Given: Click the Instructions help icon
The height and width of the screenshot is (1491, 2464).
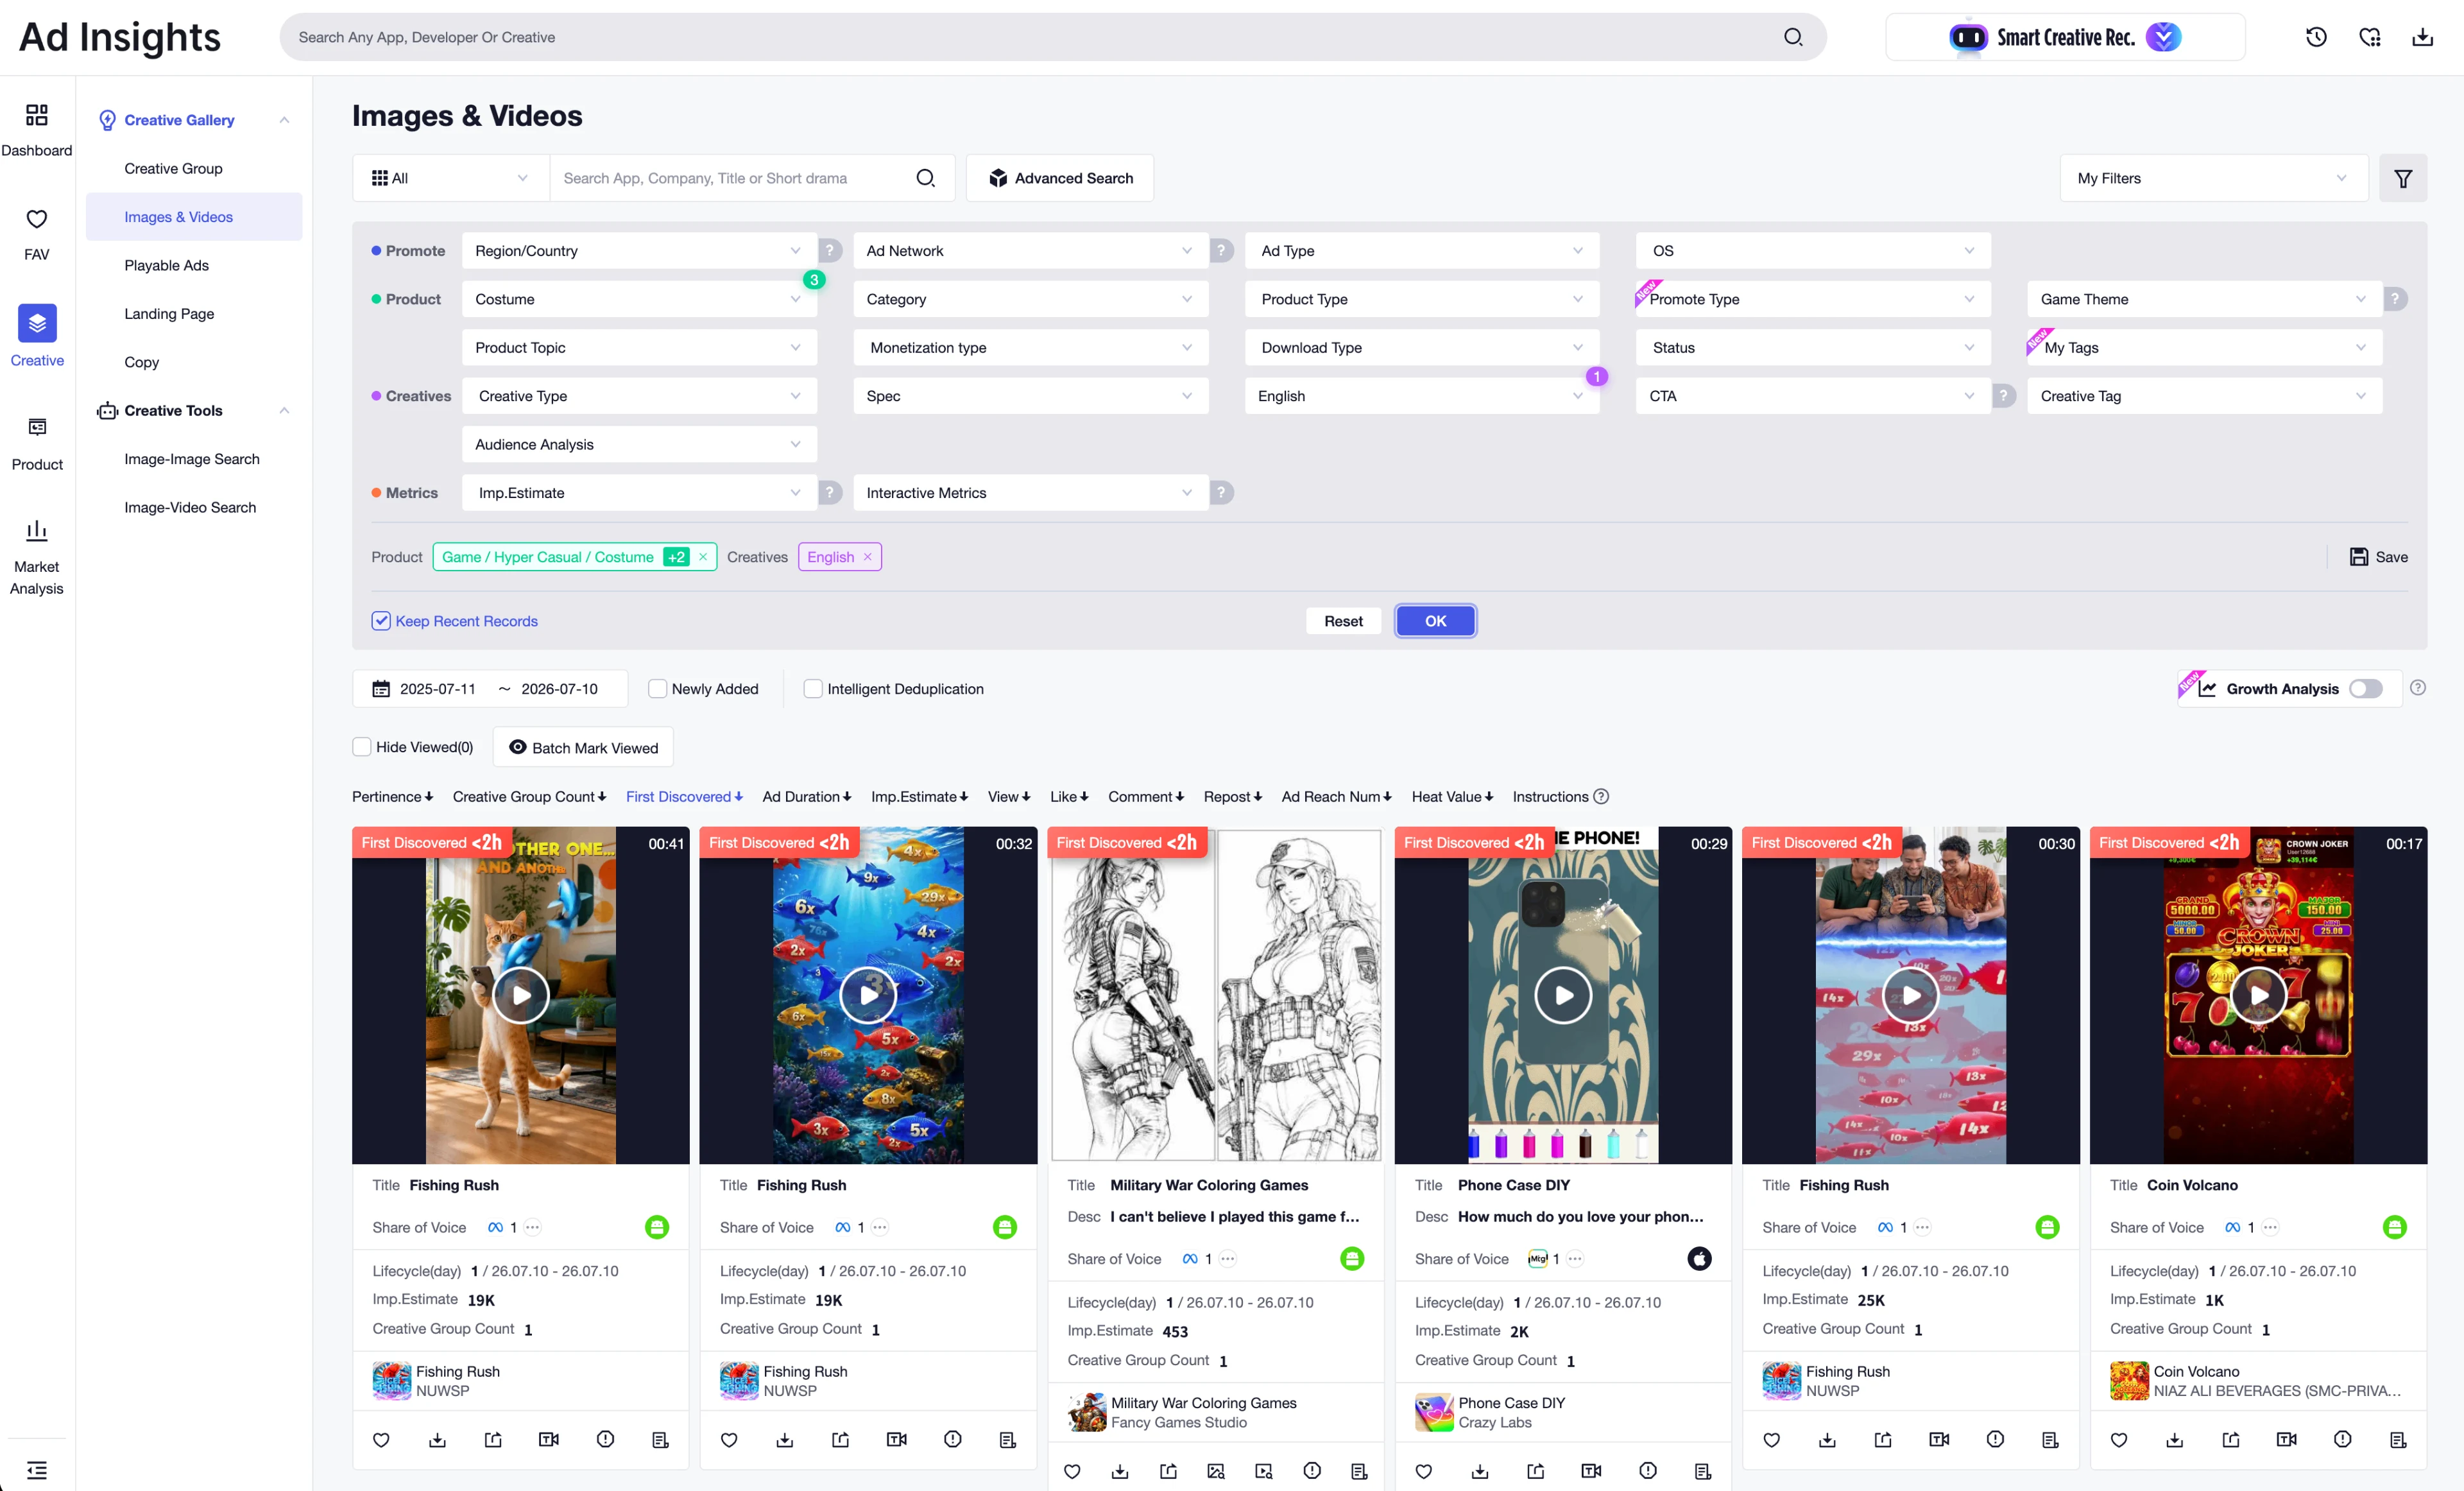Looking at the screenshot, I should [1600, 797].
